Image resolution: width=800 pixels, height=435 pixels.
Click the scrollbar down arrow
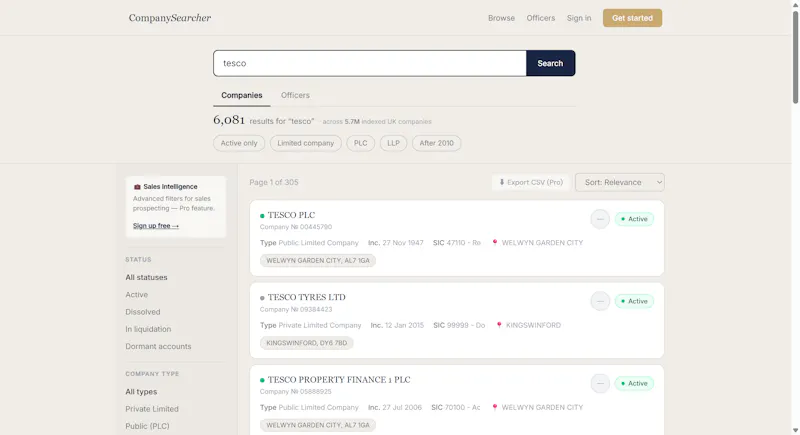pos(795,431)
